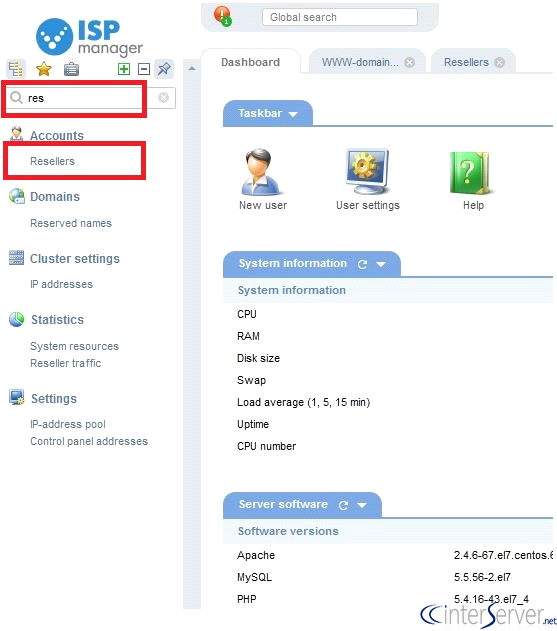Click the Statistics pie chart icon
The height and width of the screenshot is (631, 557).
(x=17, y=319)
